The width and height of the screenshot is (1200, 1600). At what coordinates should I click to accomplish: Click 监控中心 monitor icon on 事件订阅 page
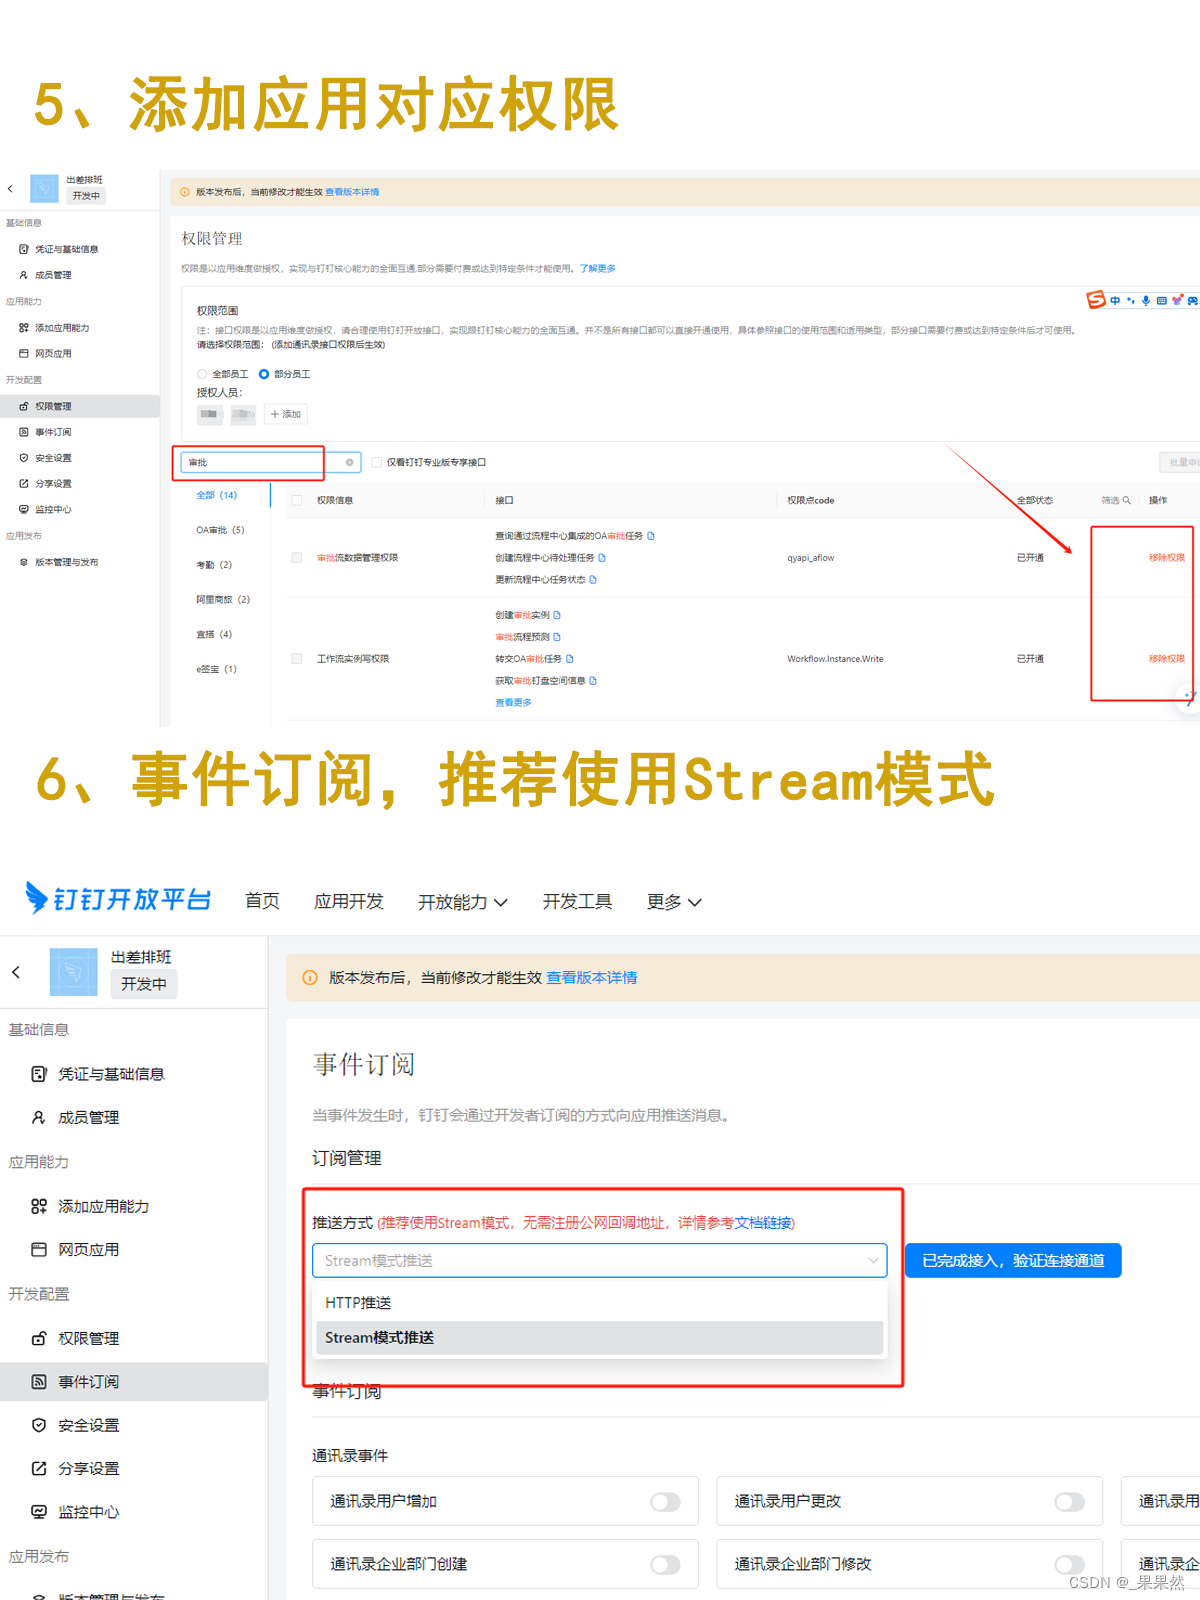(39, 1512)
